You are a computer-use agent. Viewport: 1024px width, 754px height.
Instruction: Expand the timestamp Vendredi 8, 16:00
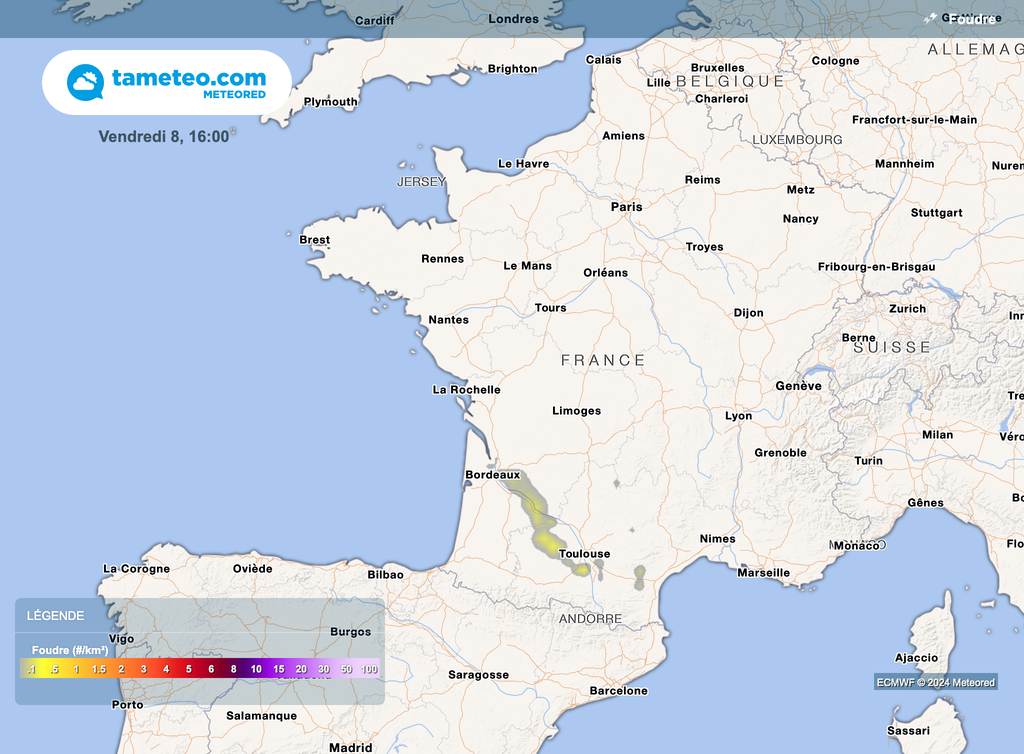pyautogui.click(x=163, y=136)
